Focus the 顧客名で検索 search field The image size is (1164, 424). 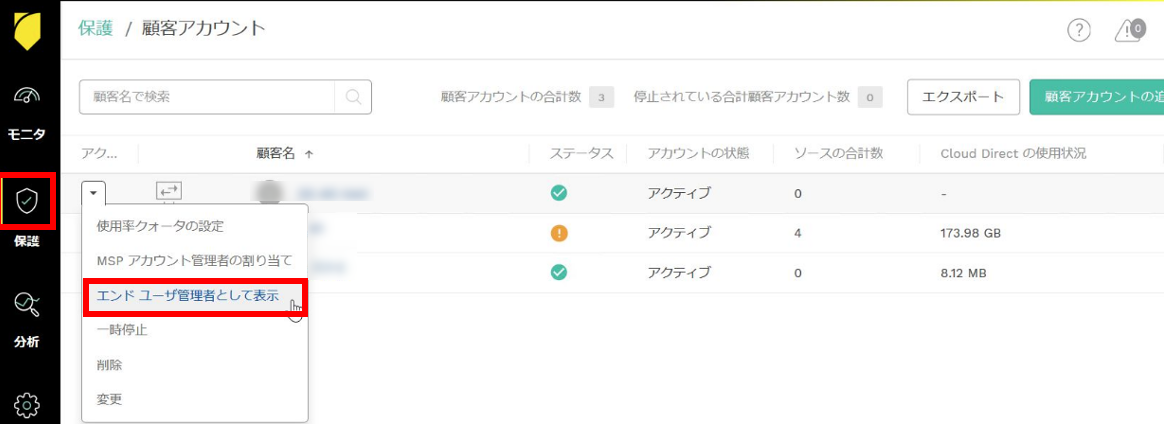click(x=207, y=97)
